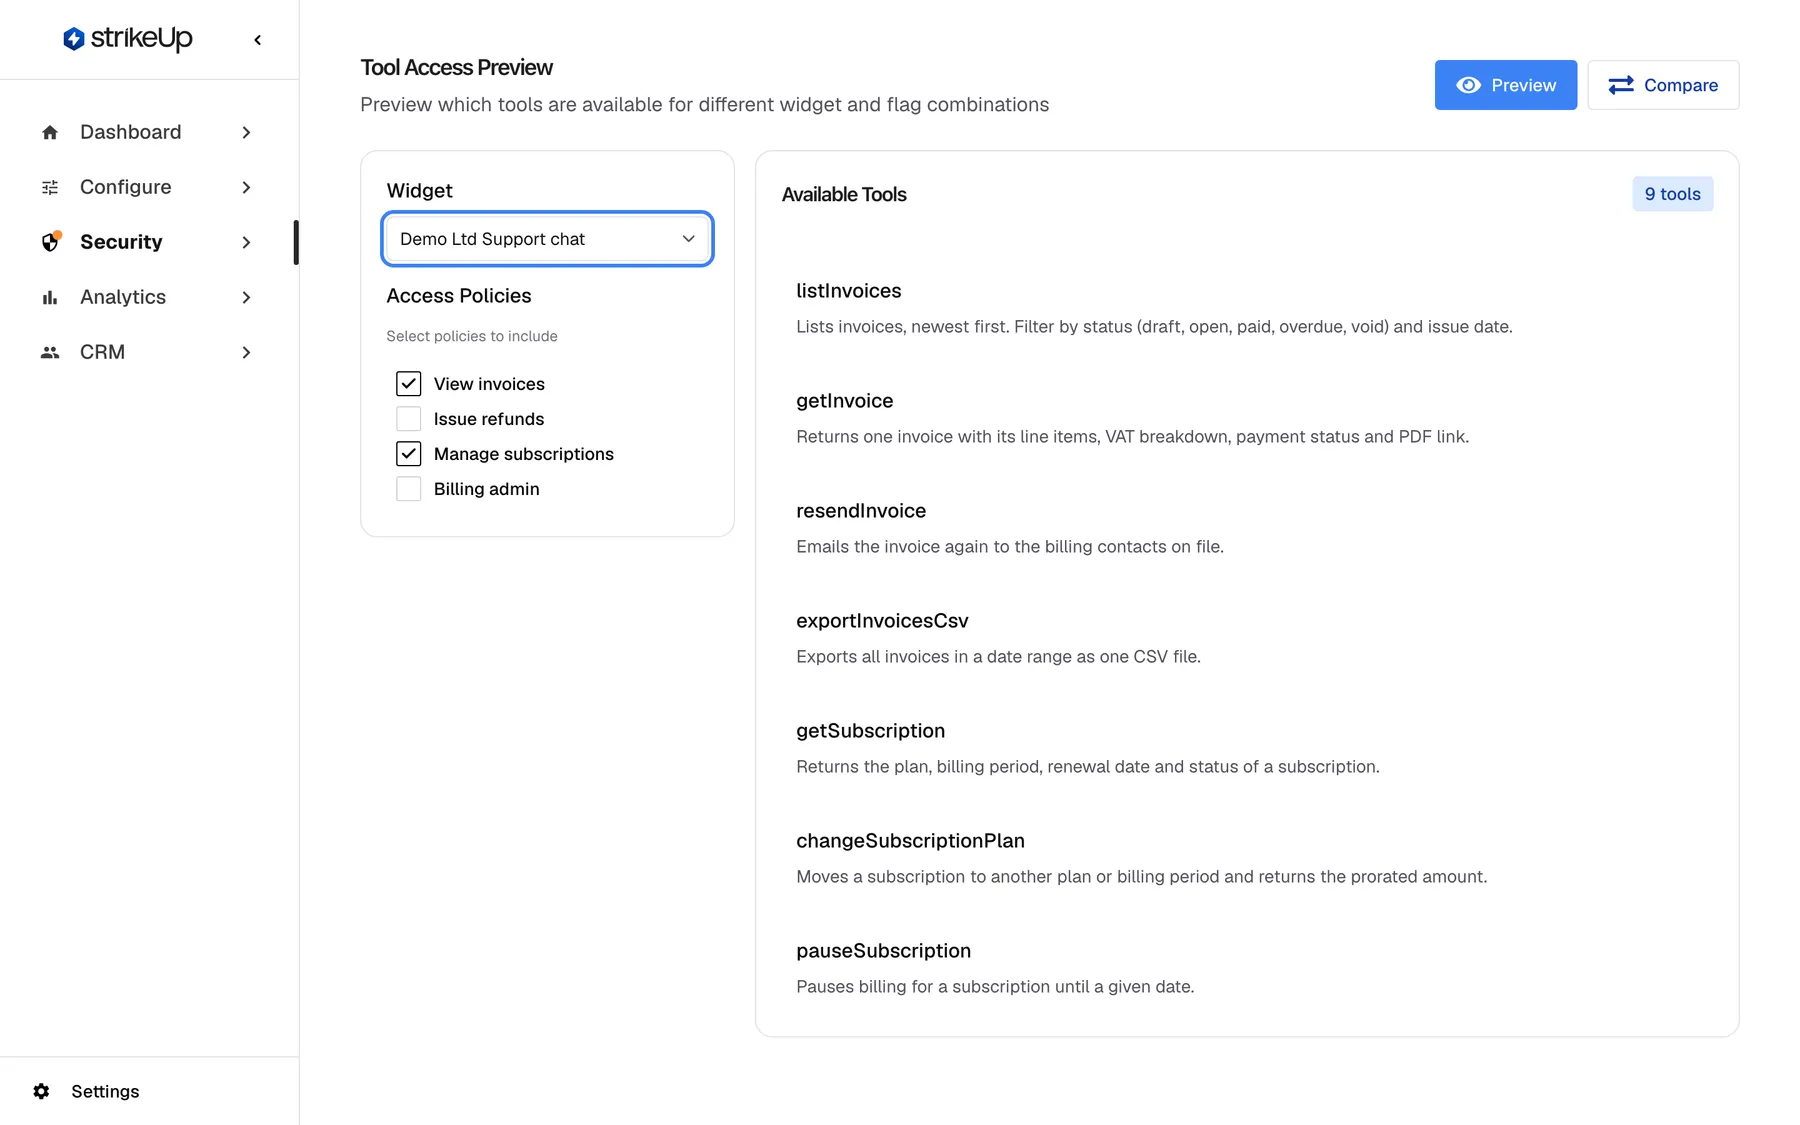Expand the Dashboard menu chevron
Image resolution: width=1800 pixels, height=1125 pixels.
[x=246, y=132]
